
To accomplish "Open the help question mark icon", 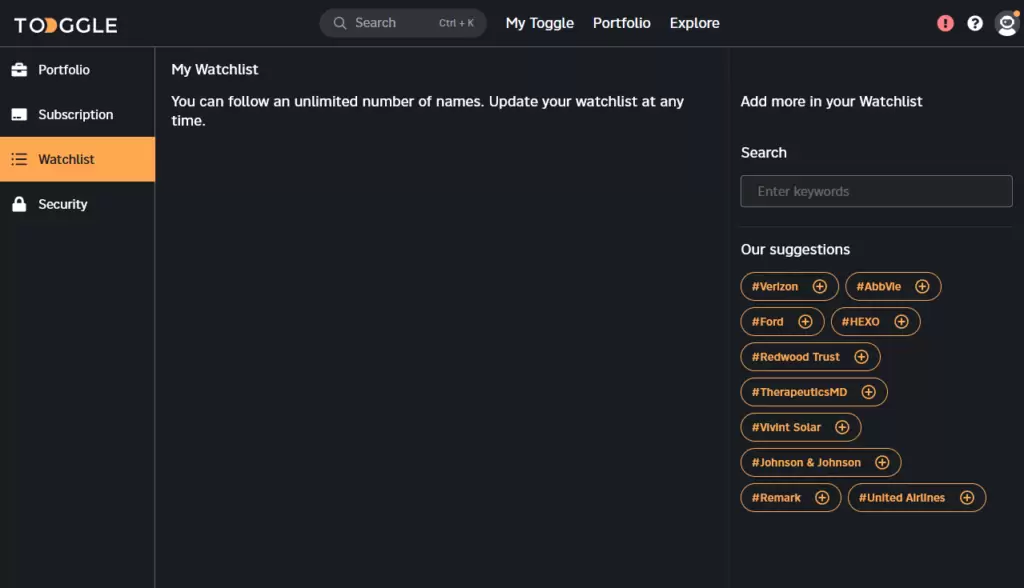I will (975, 24).
